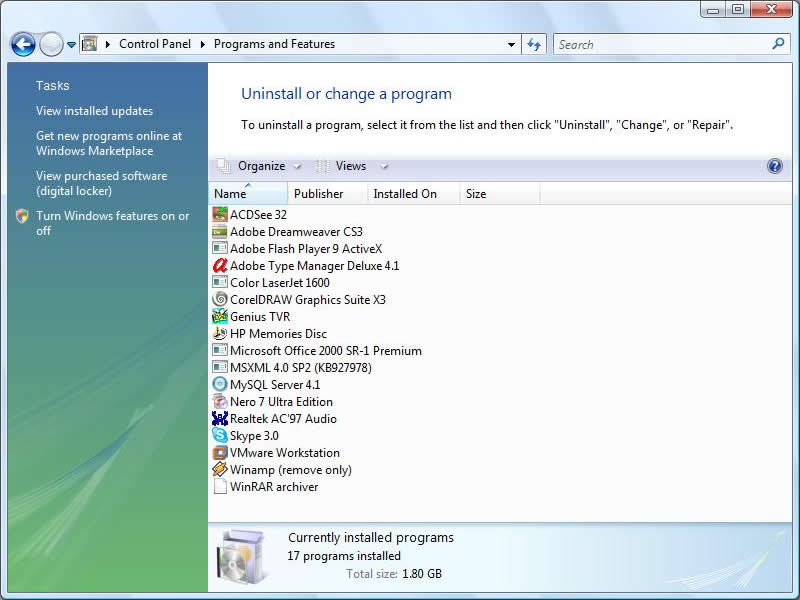Click the CorelDRAW Graphics Suite X3 icon

click(x=220, y=299)
